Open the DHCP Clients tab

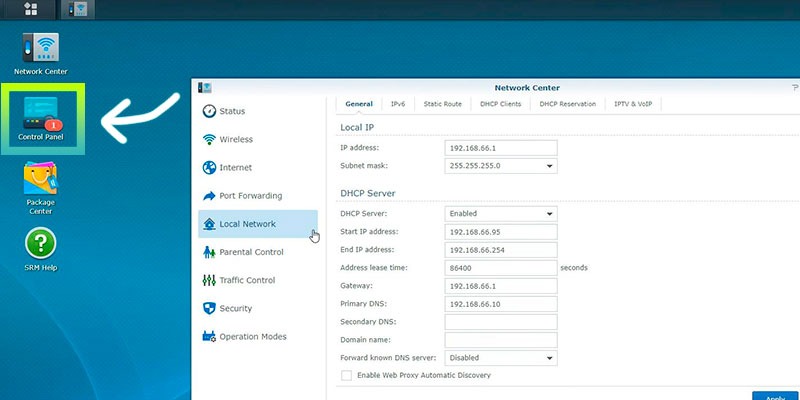click(501, 104)
